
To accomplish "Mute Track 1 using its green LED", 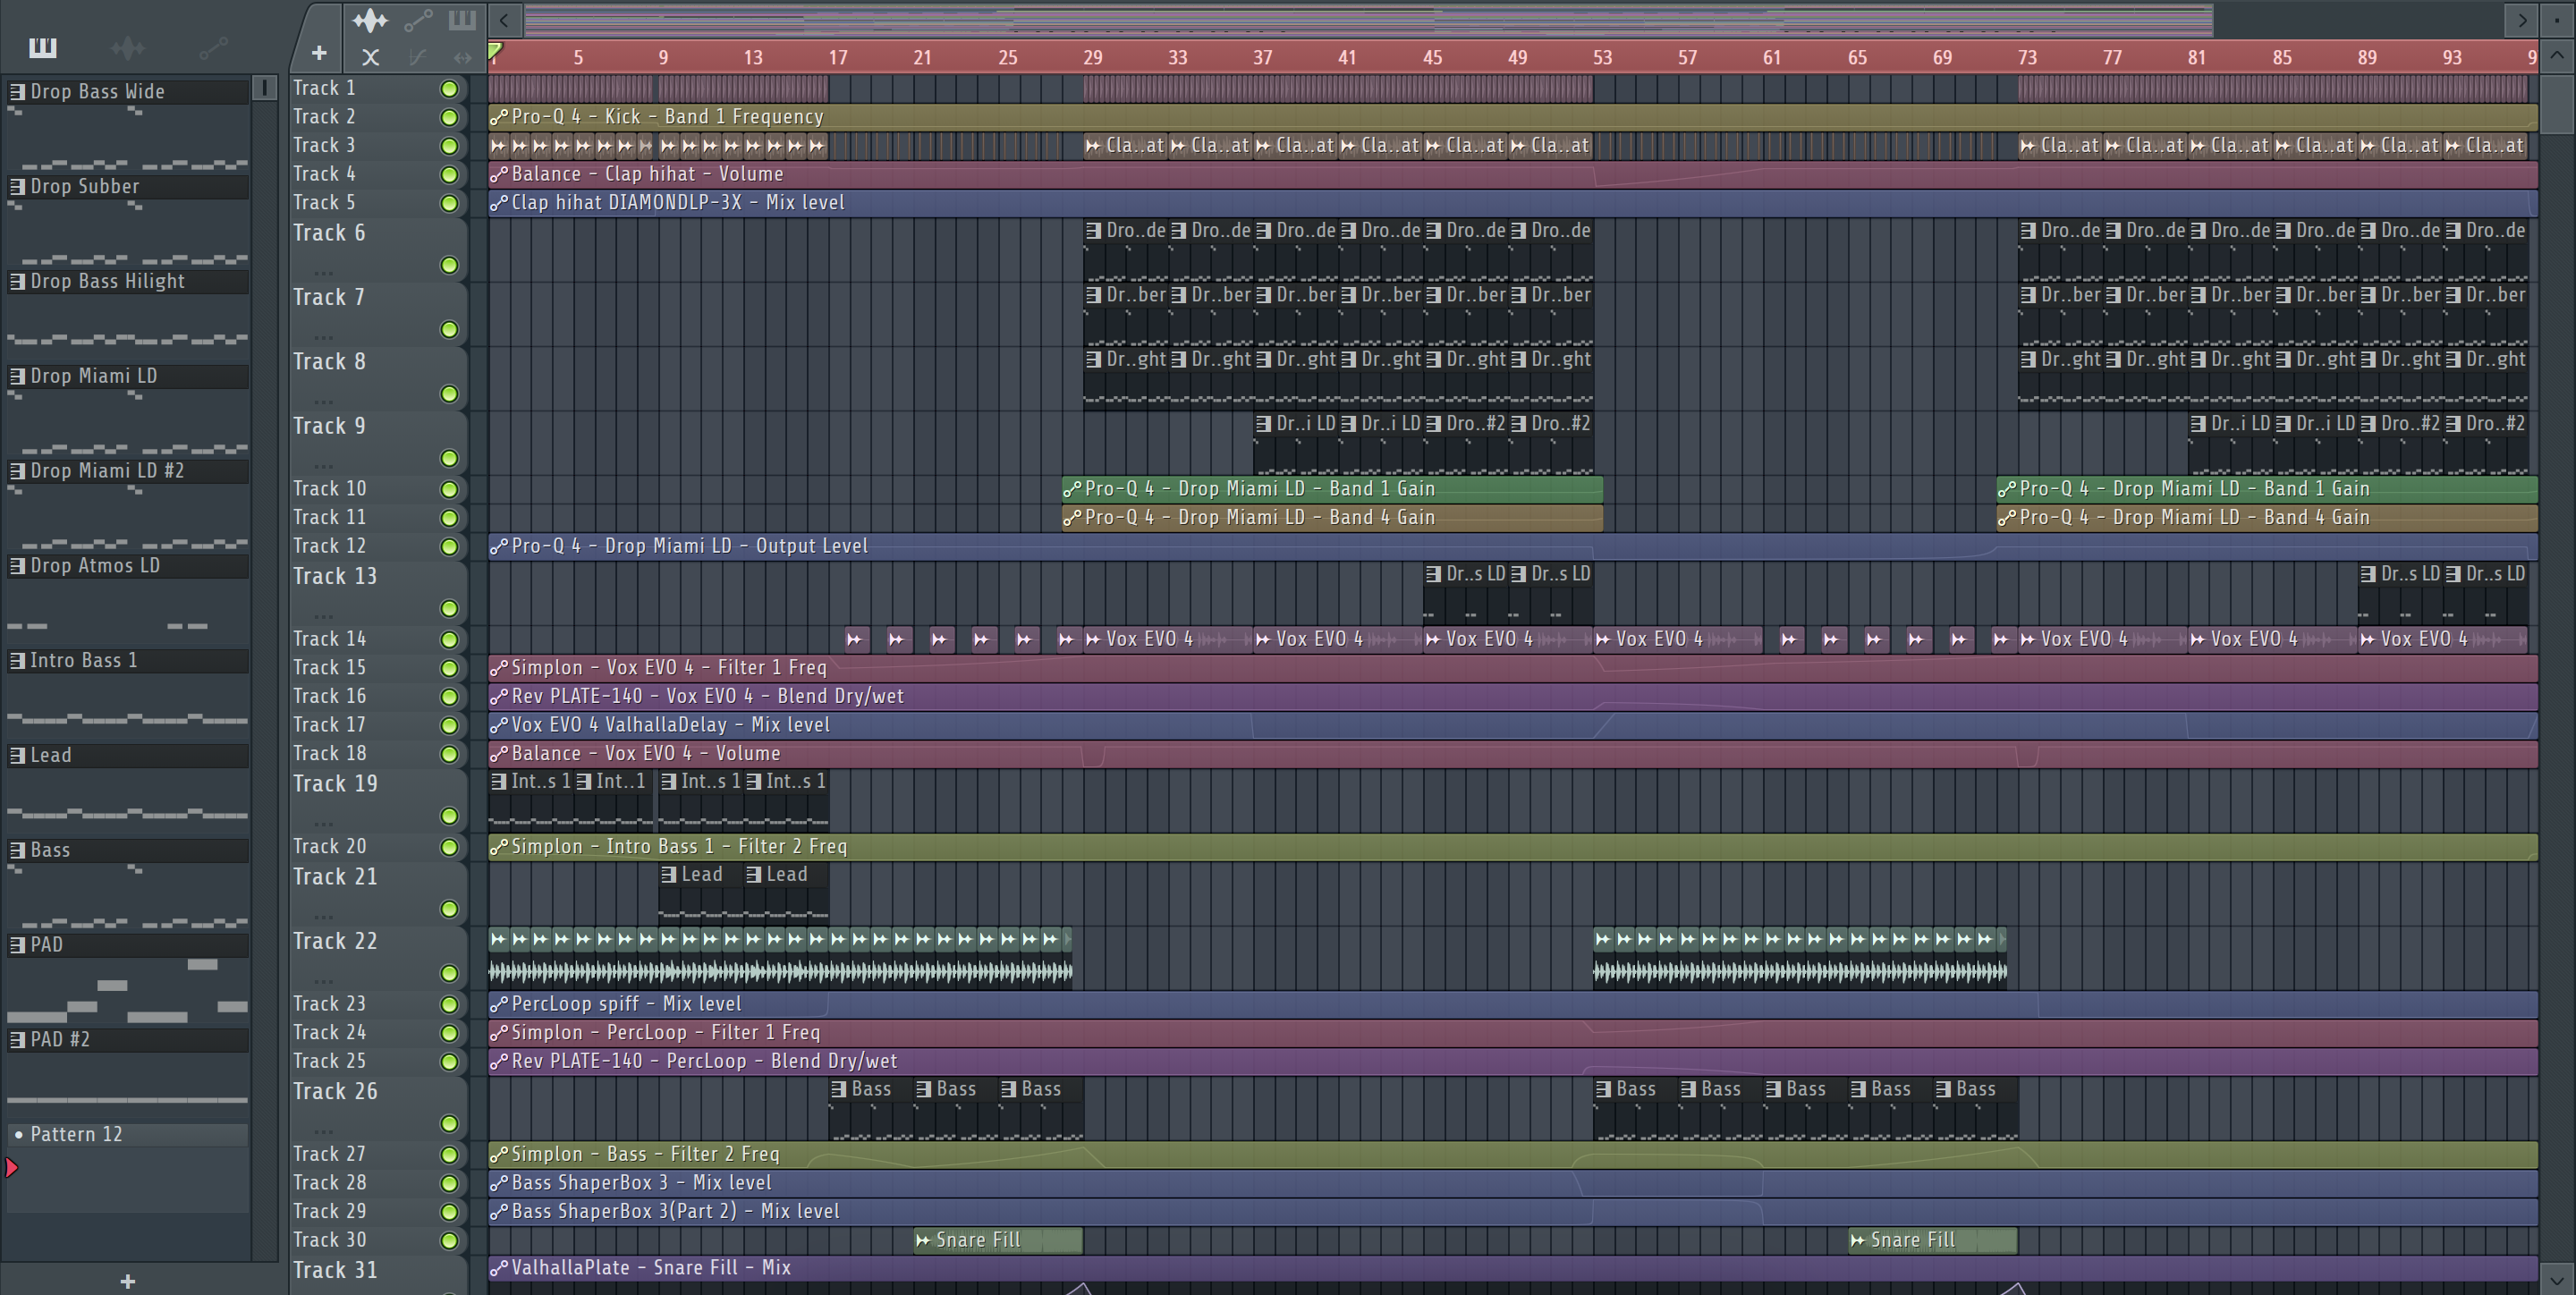I will click(x=449, y=89).
